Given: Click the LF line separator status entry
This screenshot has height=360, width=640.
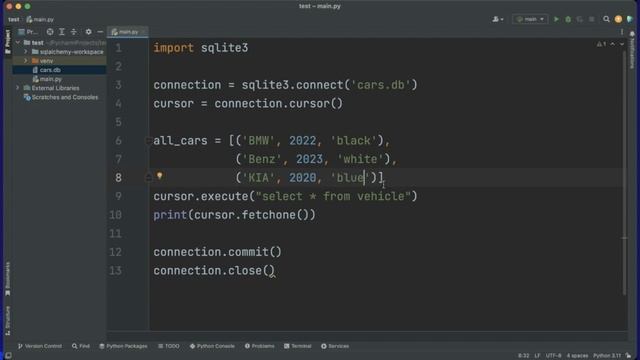Looking at the screenshot, I should (x=537, y=356).
